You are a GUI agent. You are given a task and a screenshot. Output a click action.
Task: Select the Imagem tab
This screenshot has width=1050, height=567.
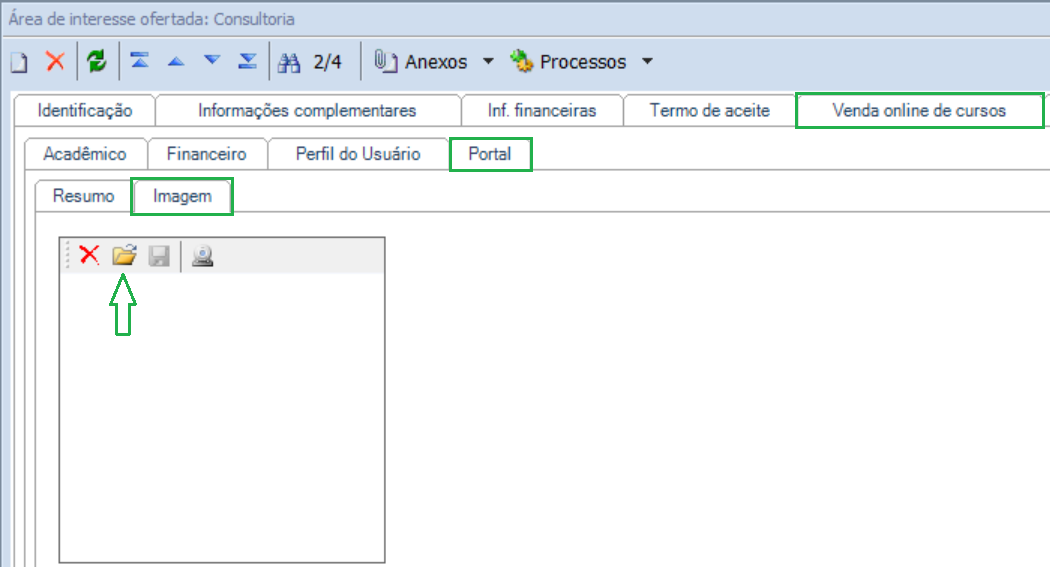182,196
